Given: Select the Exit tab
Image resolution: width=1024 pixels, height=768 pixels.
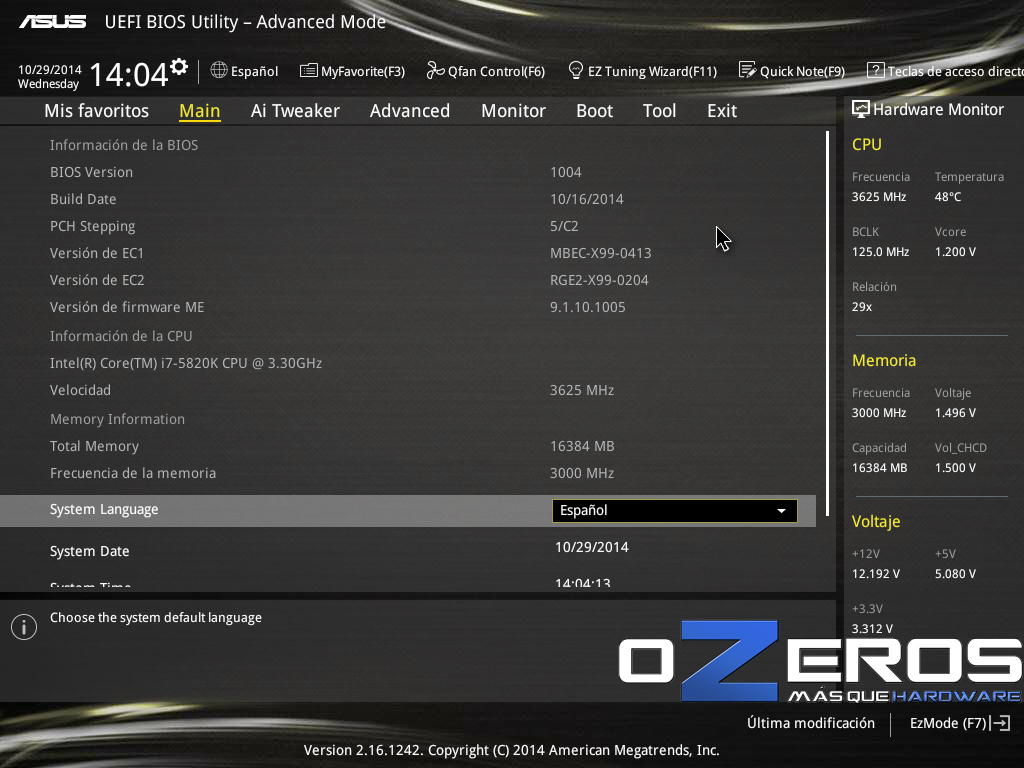Looking at the screenshot, I should pos(722,111).
